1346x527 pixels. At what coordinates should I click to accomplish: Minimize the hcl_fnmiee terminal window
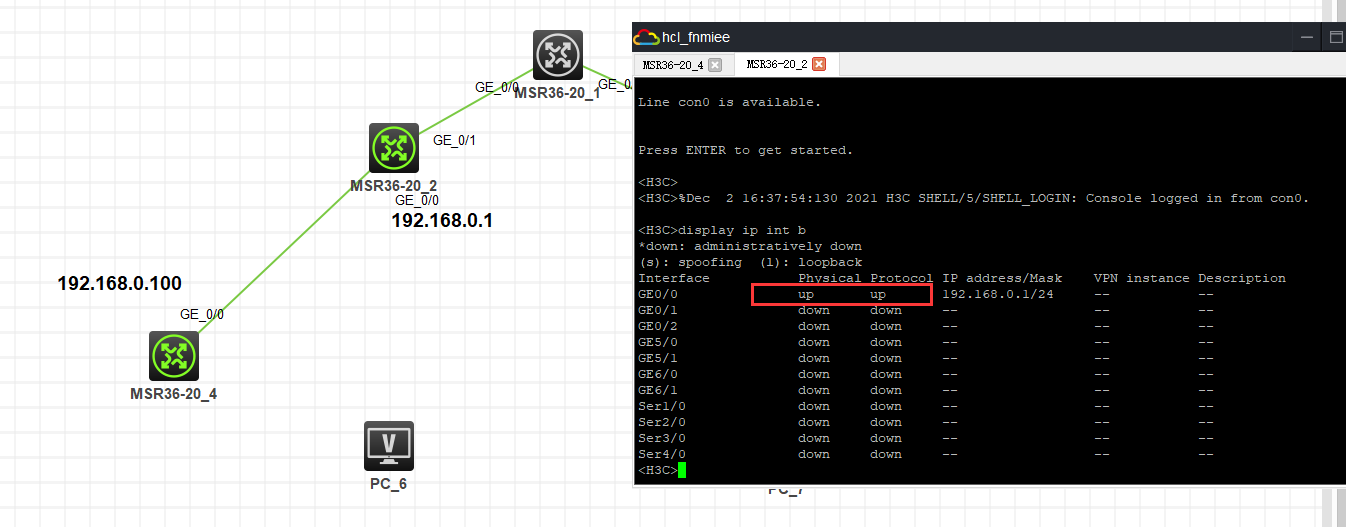(1306, 37)
